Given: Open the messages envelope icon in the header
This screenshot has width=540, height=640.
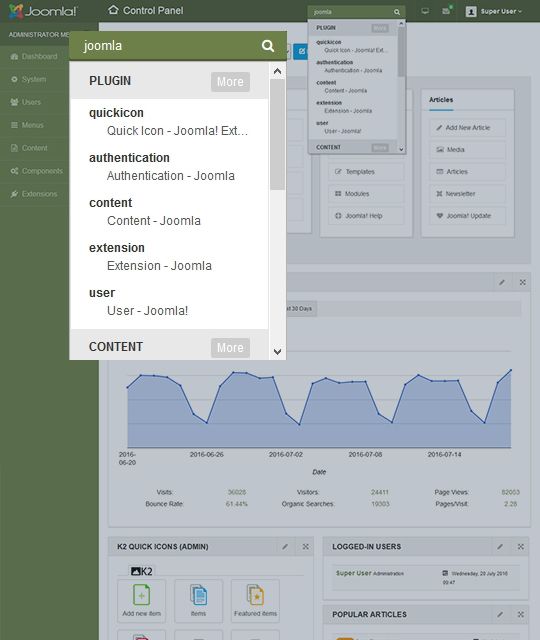Looking at the screenshot, I should point(446,11).
